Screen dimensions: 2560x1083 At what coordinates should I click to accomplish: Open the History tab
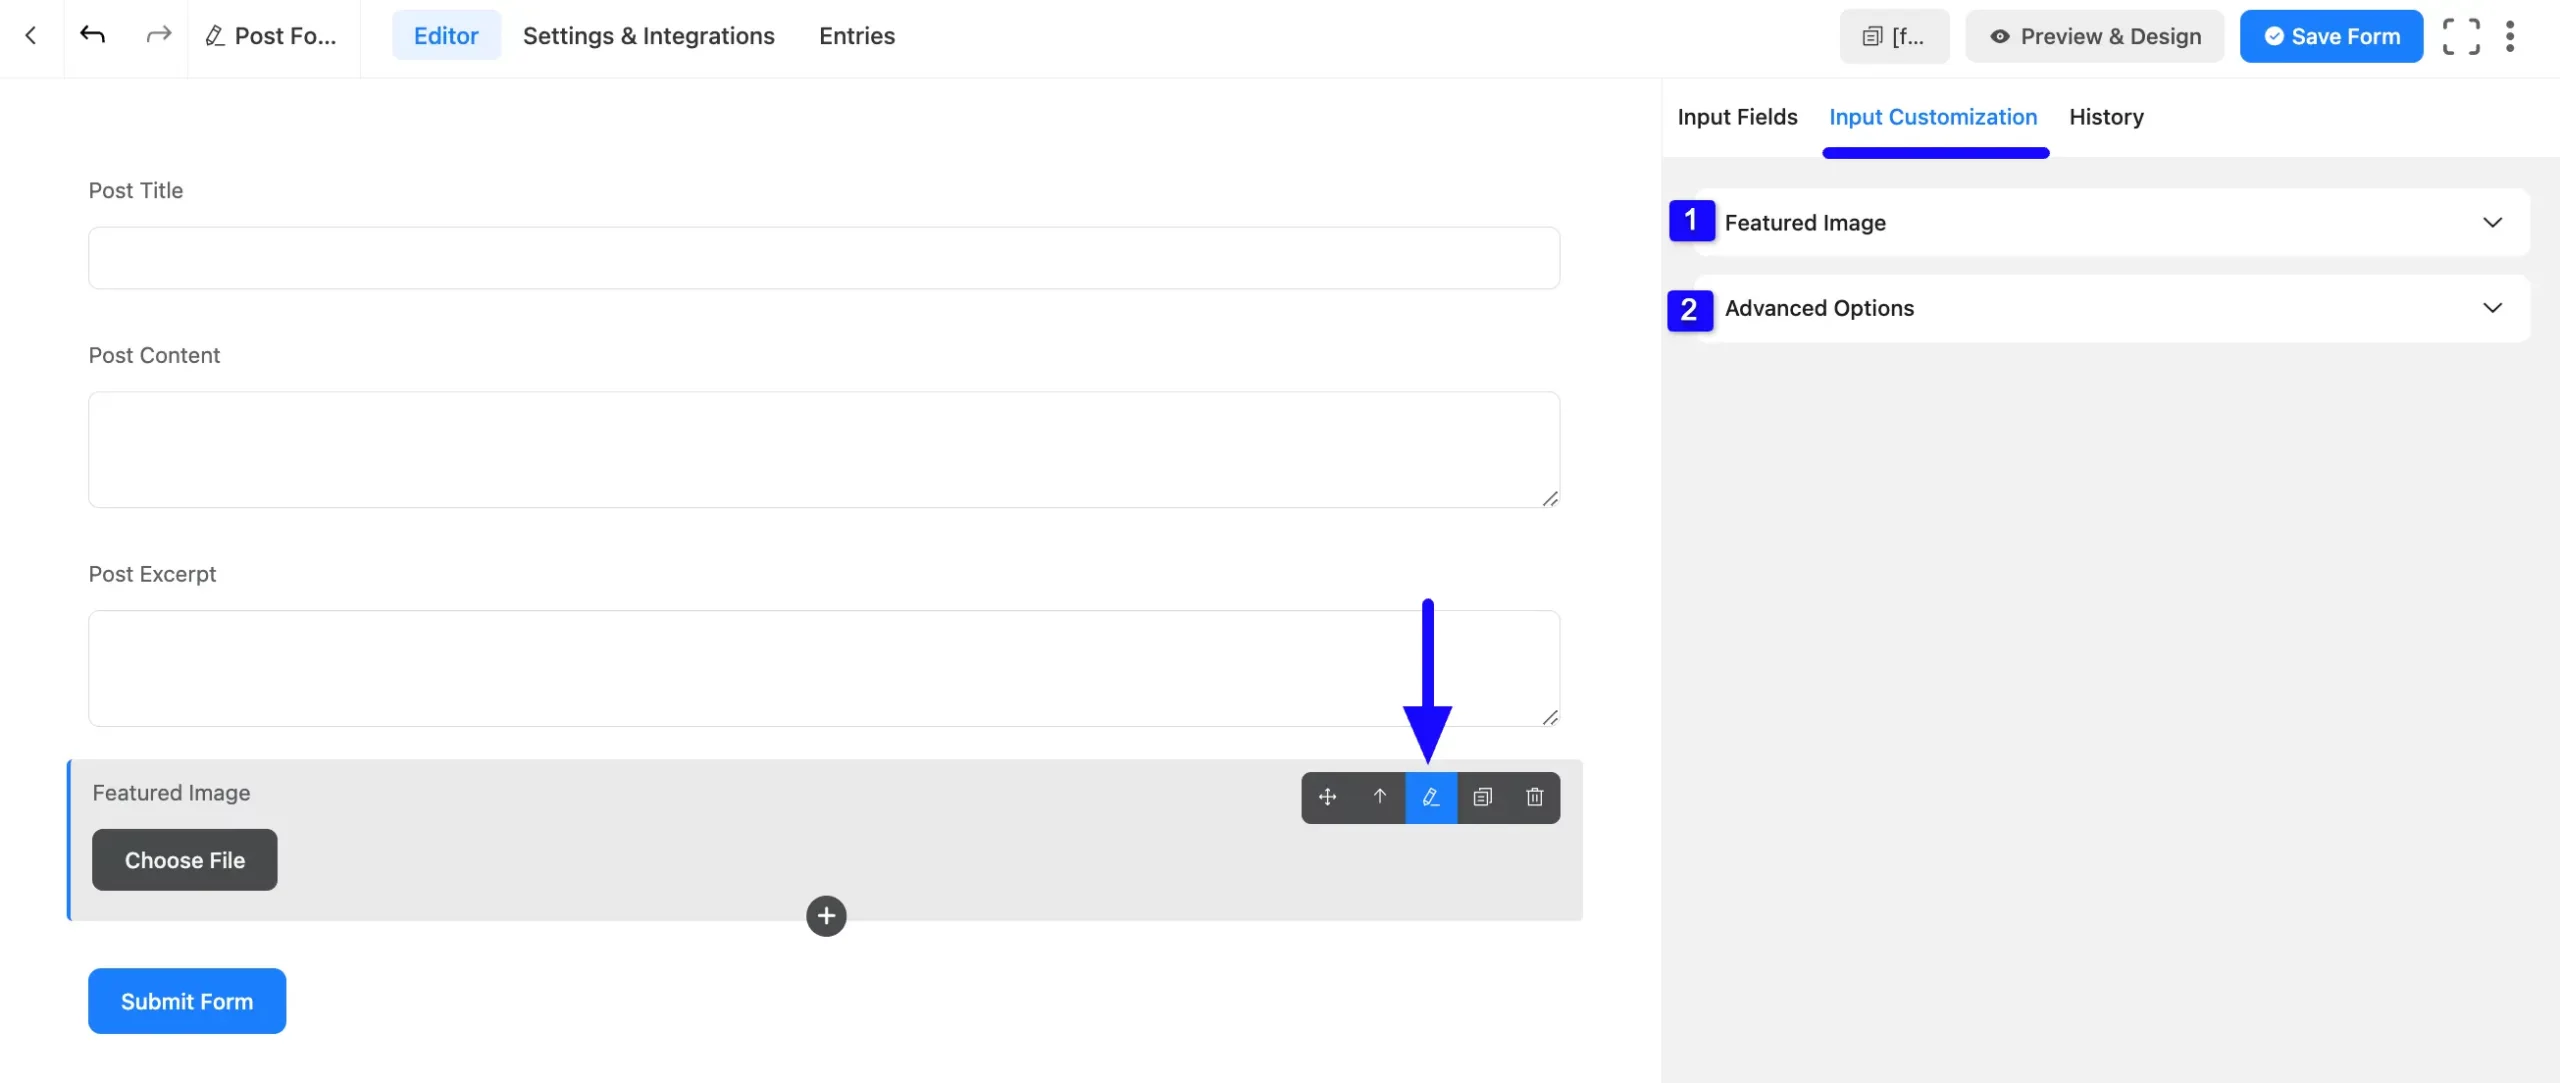click(2106, 117)
